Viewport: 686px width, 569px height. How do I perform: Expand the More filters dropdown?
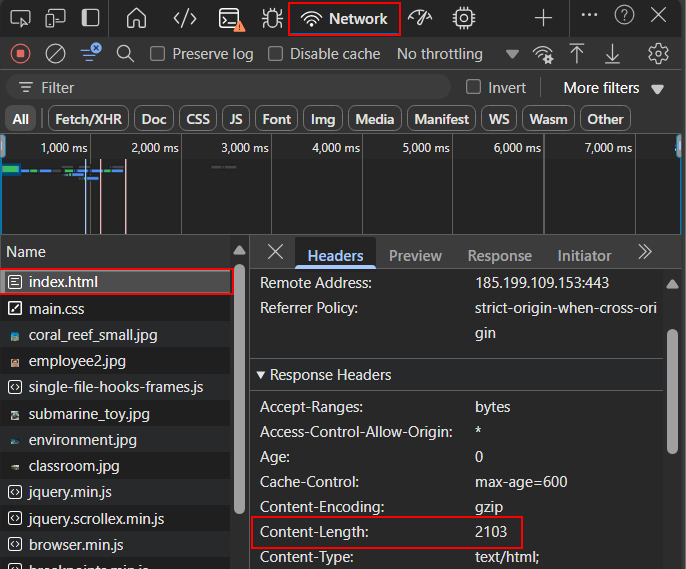613,88
